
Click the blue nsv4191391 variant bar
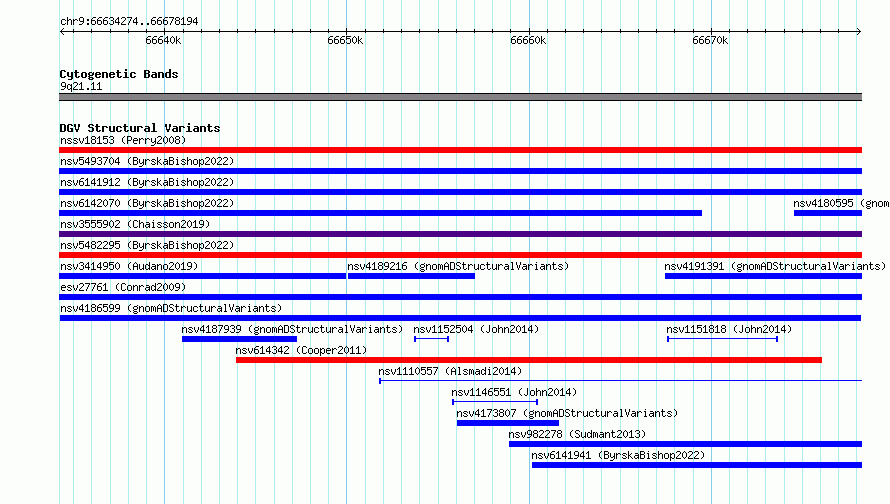tap(763, 276)
